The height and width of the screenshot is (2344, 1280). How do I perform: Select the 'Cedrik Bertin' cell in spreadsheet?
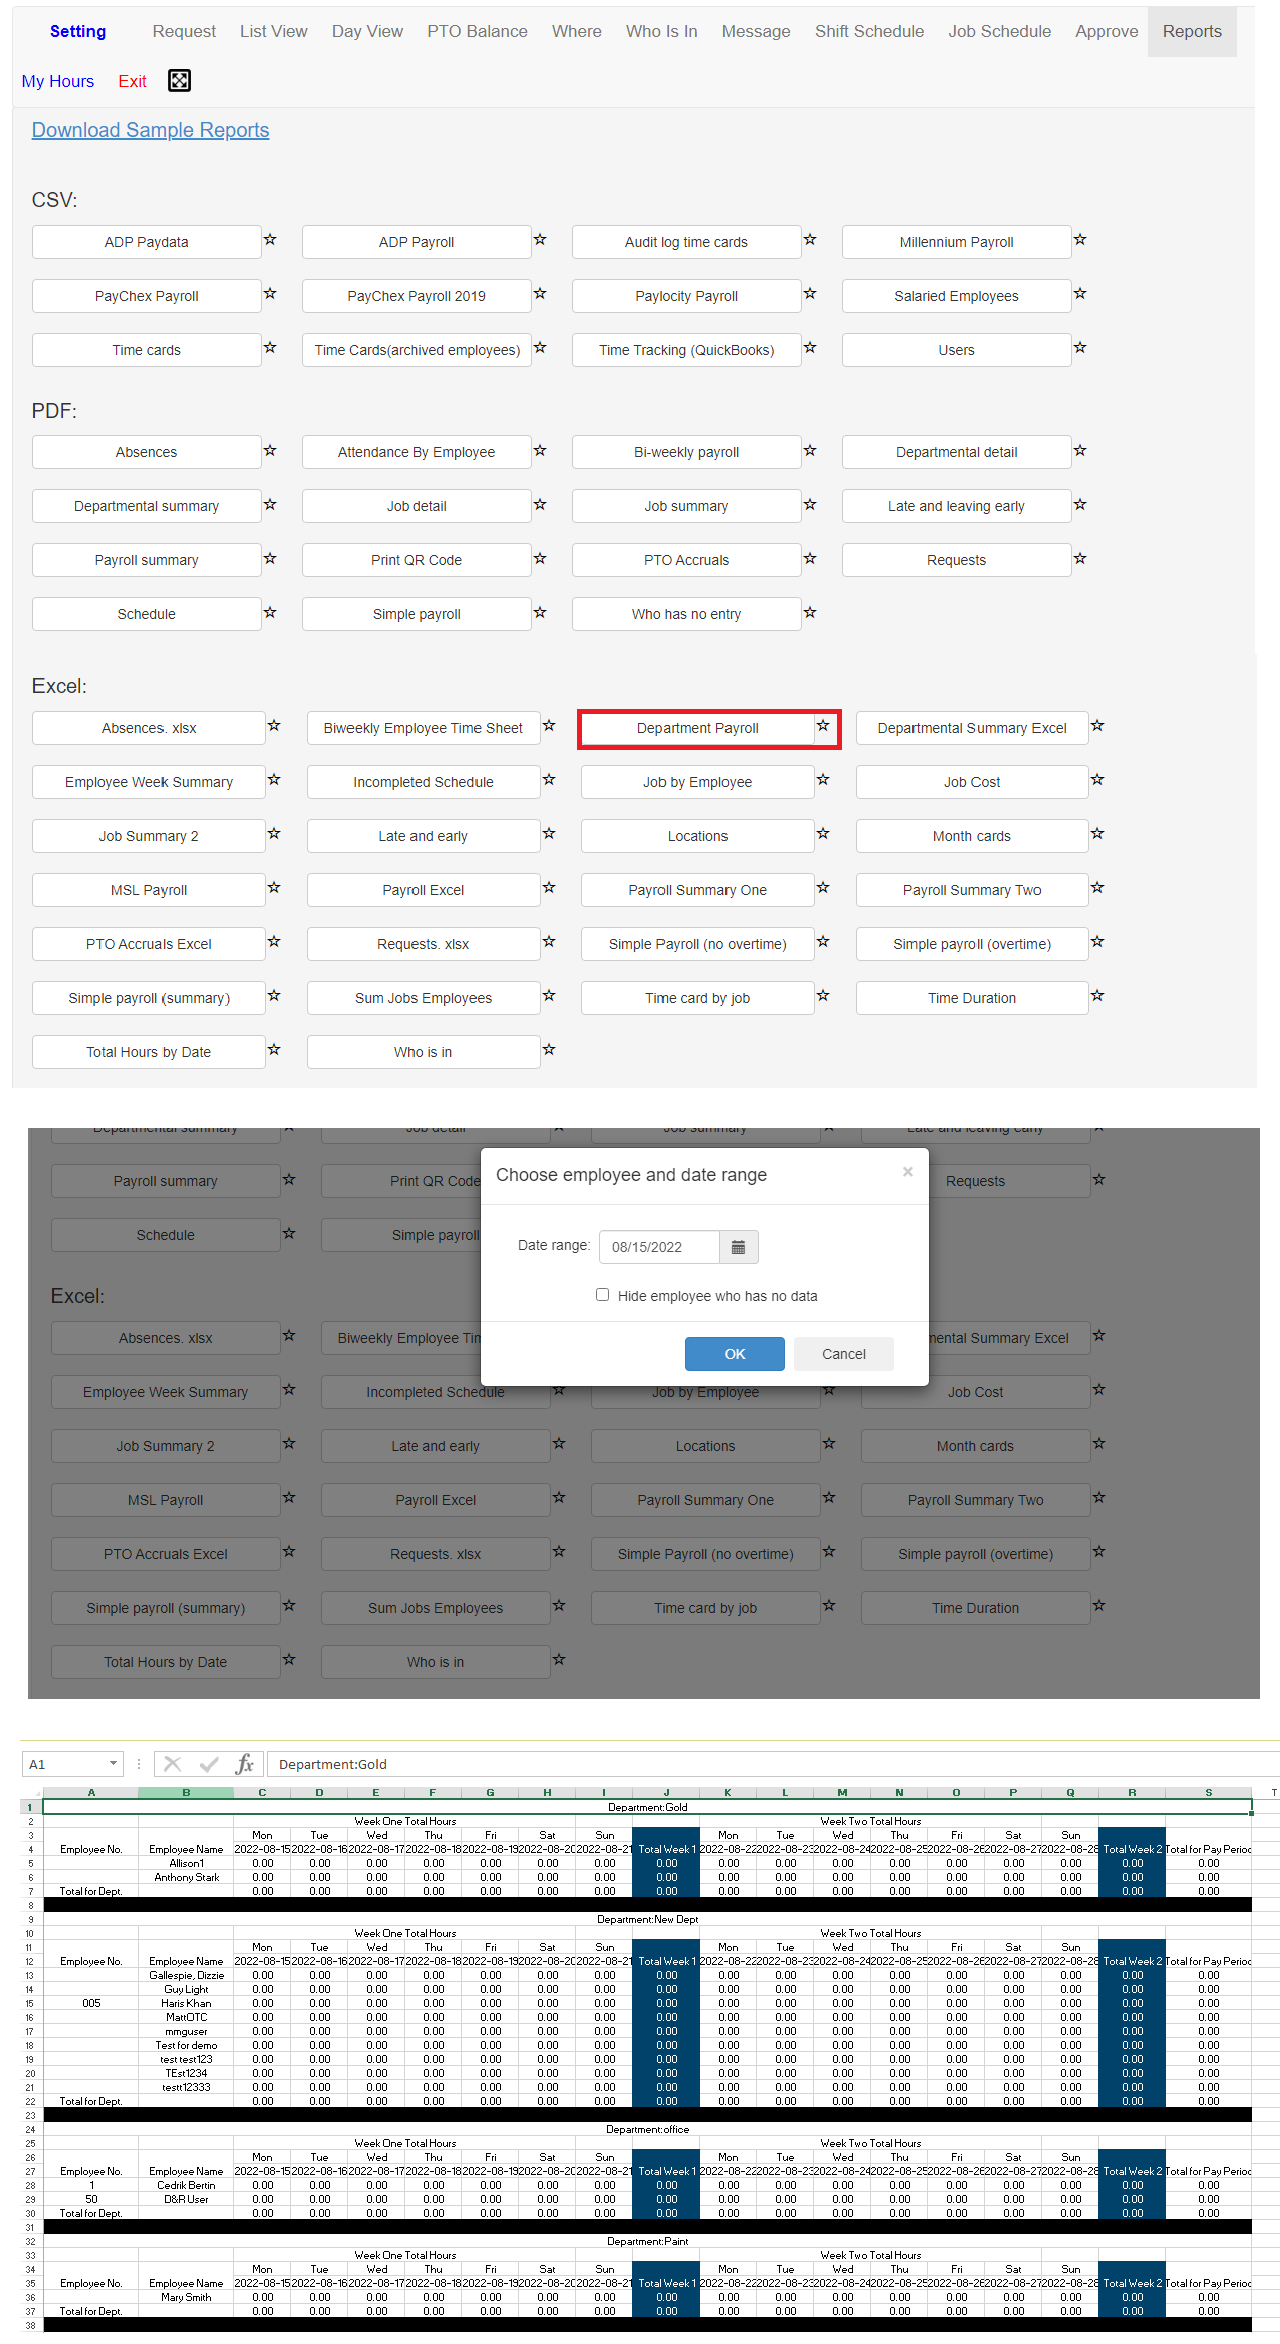tap(186, 2185)
